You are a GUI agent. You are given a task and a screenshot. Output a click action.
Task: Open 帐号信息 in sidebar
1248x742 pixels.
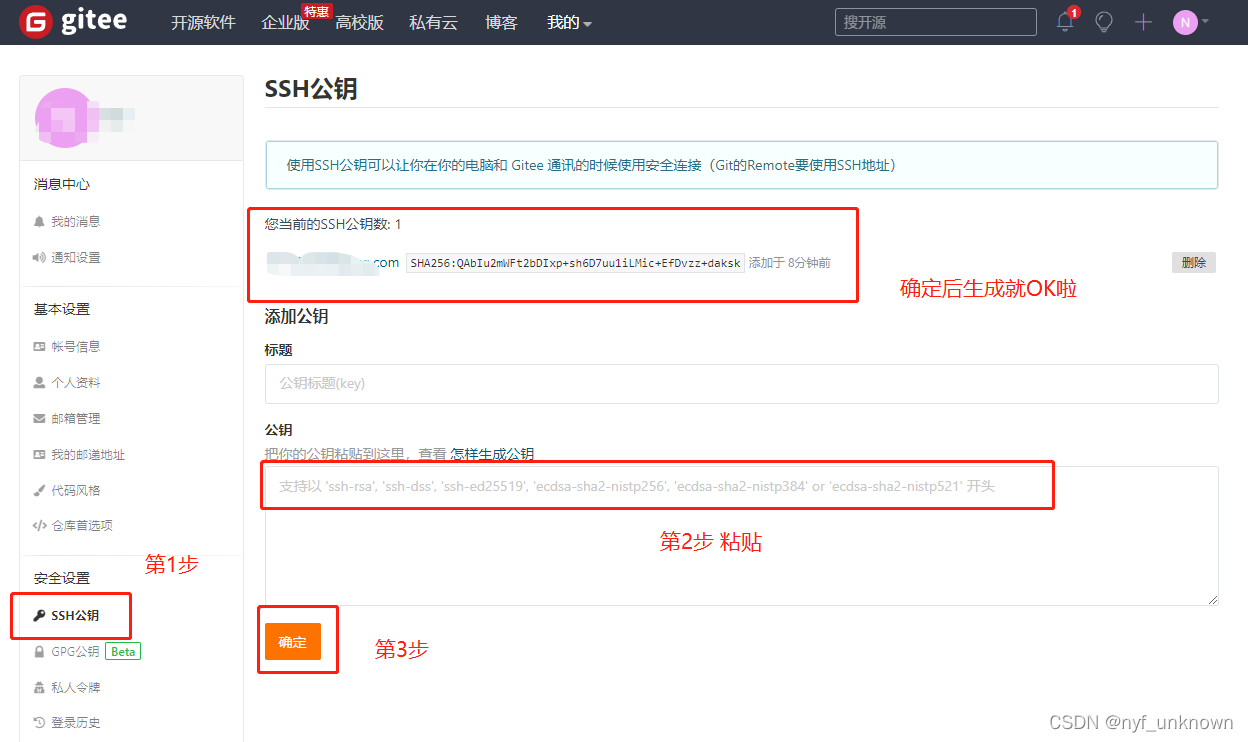[76, 346]
